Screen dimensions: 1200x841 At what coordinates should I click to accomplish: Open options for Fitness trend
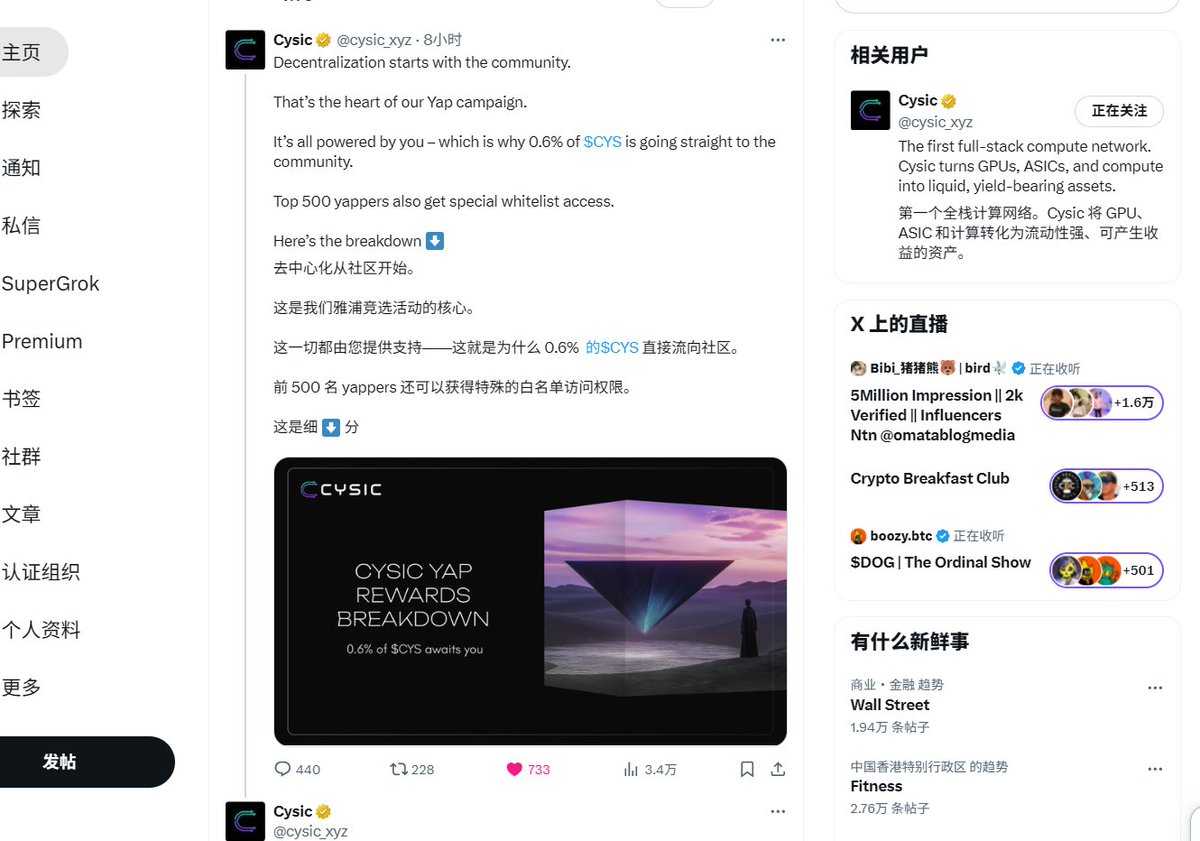pyautogui.click(x=1155, y=769)
